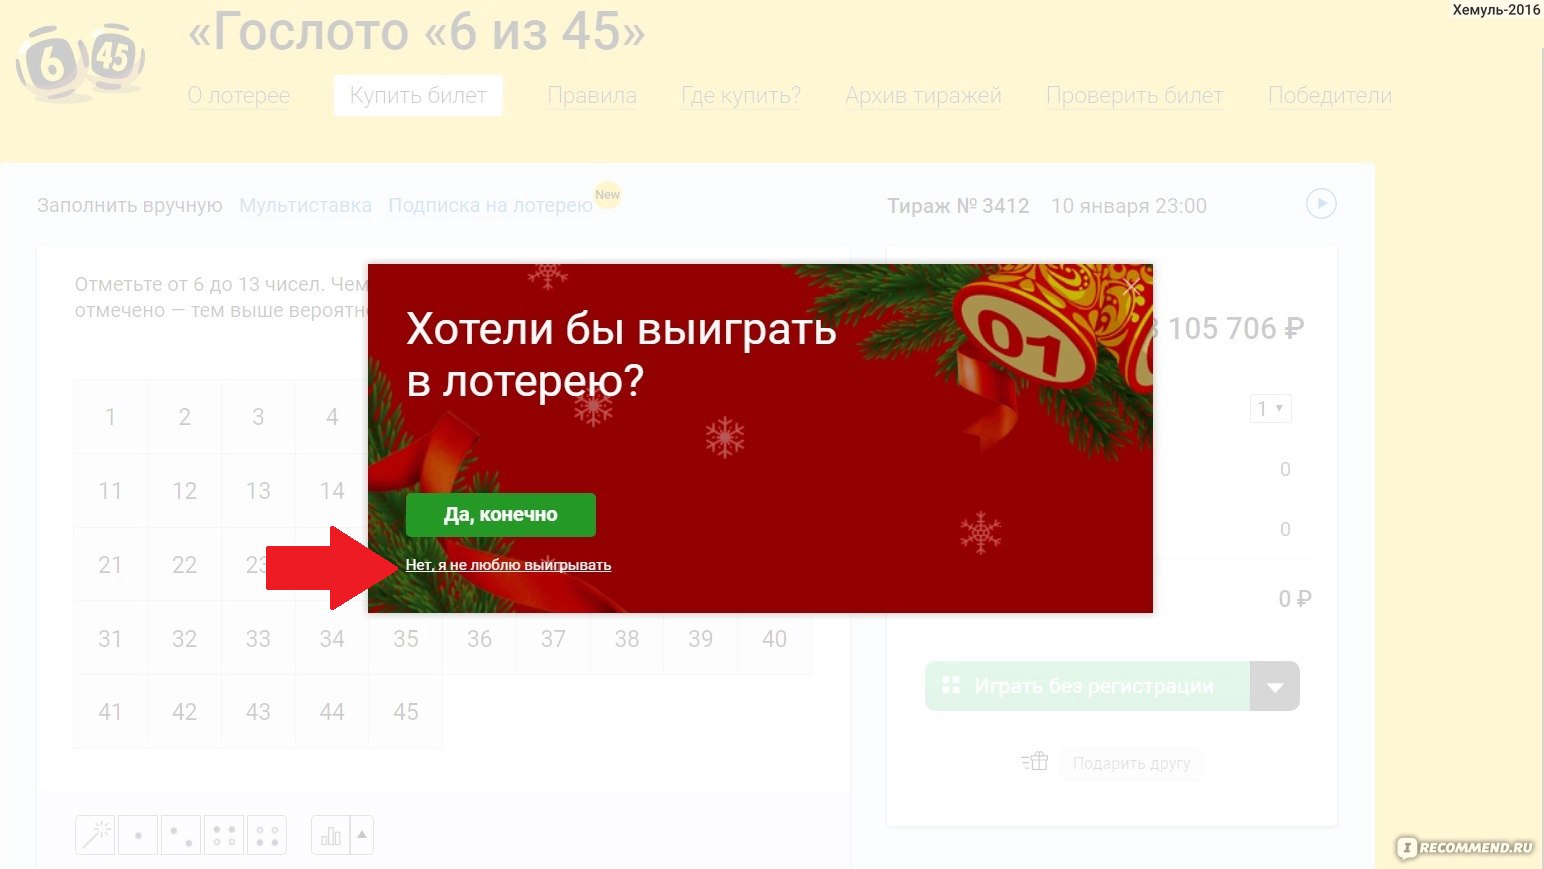Mark number 2 in the ticket grid
Viewport: 1544px width, 869px height.
tap(185, 417)
